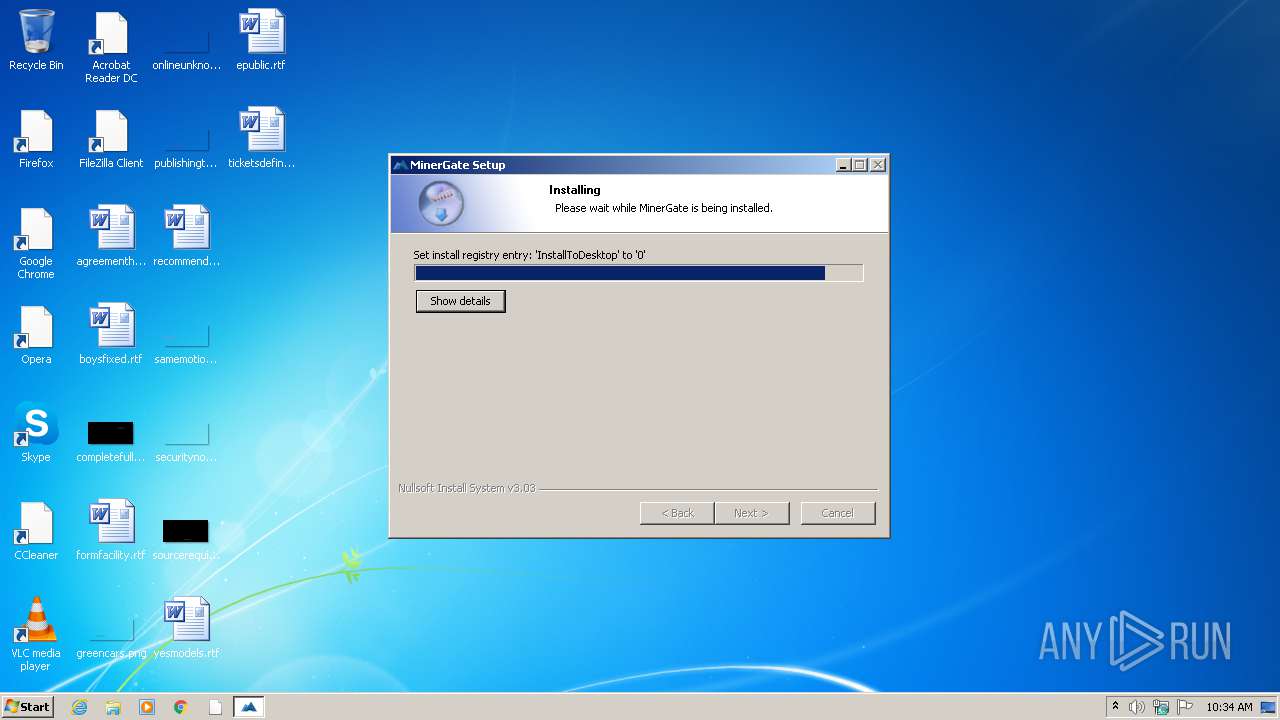Image resolution: width=1280 pixels, height=720 pixels.
Task: Open the Action Center flag icon
Action: [x=1185, y=707]
